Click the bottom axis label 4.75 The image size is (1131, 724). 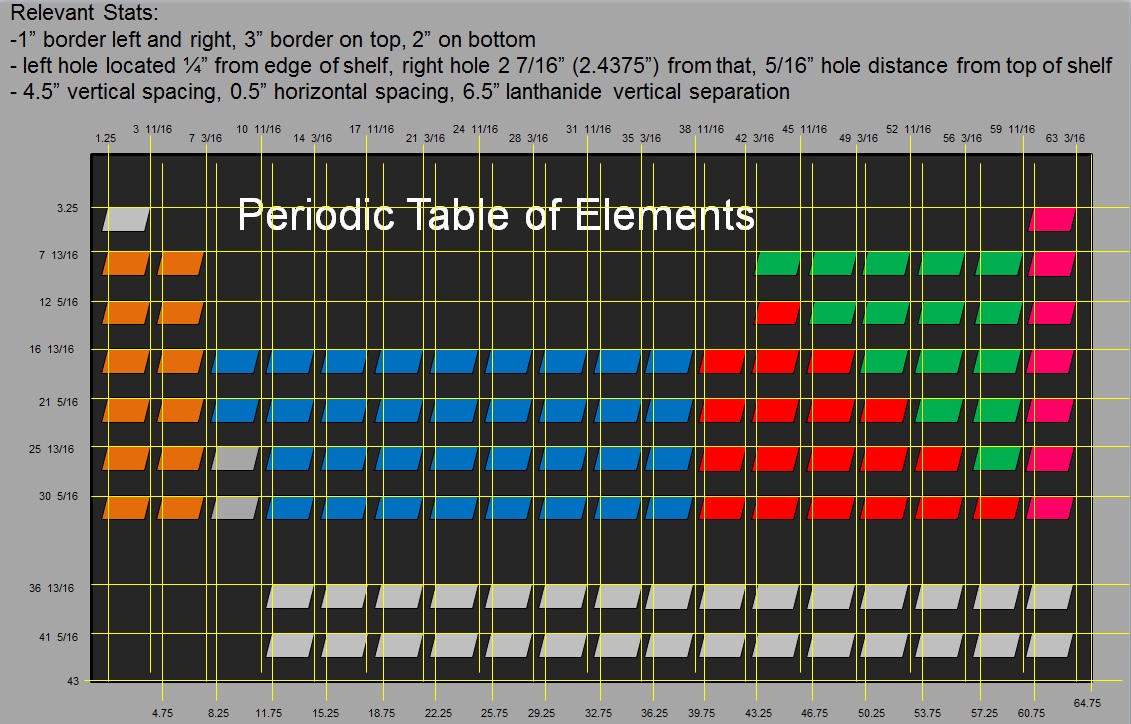click(162, 713)
